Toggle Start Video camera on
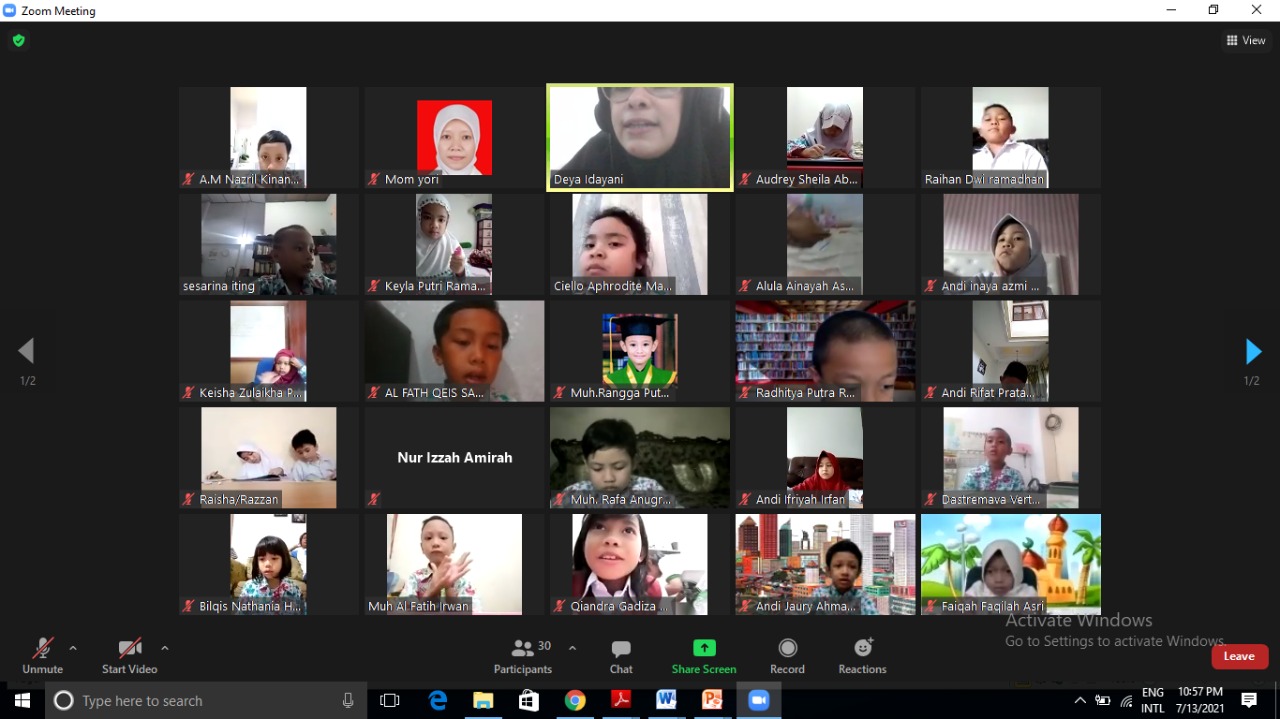This screenshot has height=719, width=1280. point(129,655)
